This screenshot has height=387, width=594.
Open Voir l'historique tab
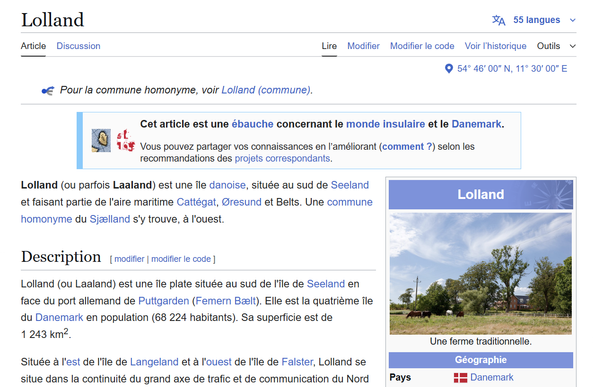496,46
